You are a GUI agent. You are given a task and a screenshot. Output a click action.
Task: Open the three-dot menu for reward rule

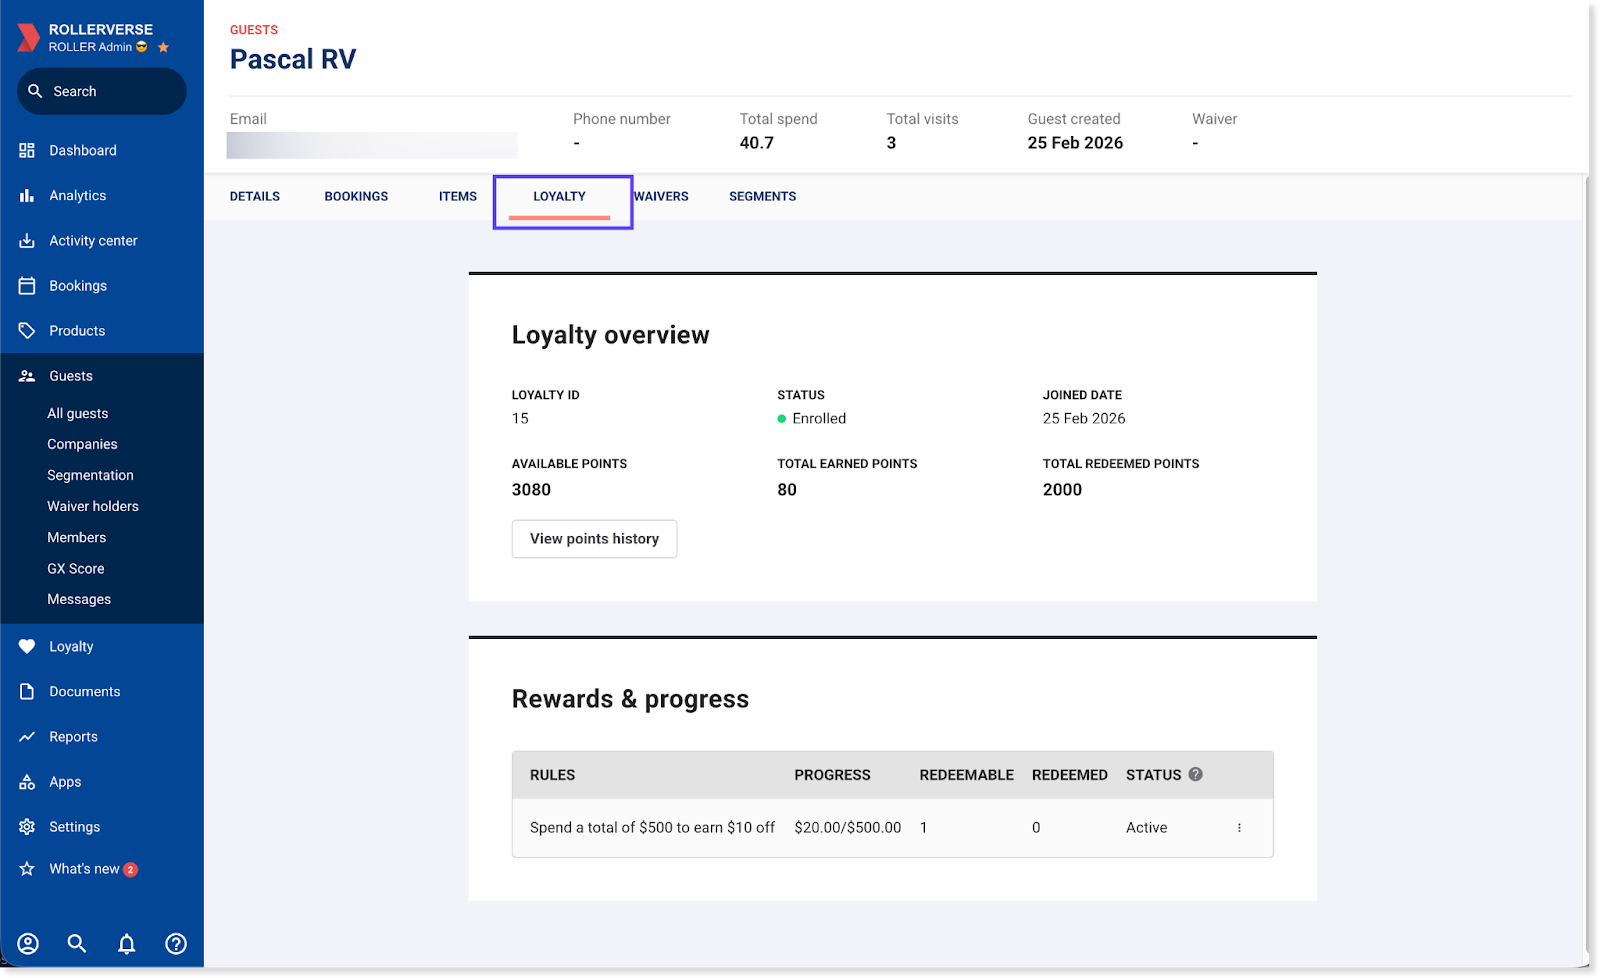pyautogui.click(x=1239, y=828)
